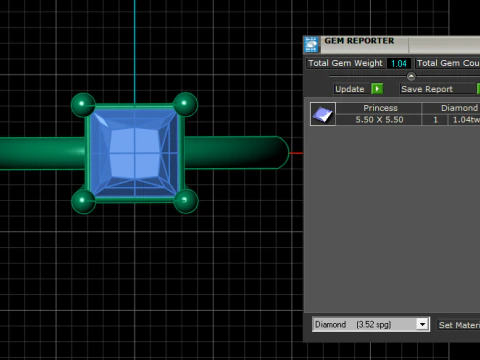This screenshot has height=360, width=480.
Task: Click the 1.04tw weight cell
Action: click(464, 120)
